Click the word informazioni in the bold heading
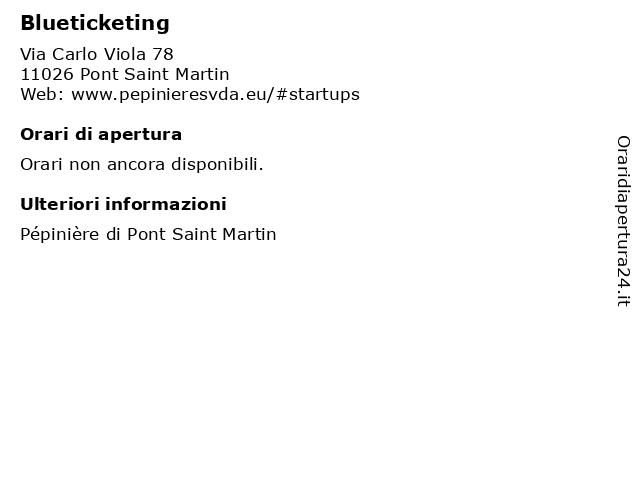Image resolution: width=640 pixels, height=480 pixels. click(x=166, y=204)
